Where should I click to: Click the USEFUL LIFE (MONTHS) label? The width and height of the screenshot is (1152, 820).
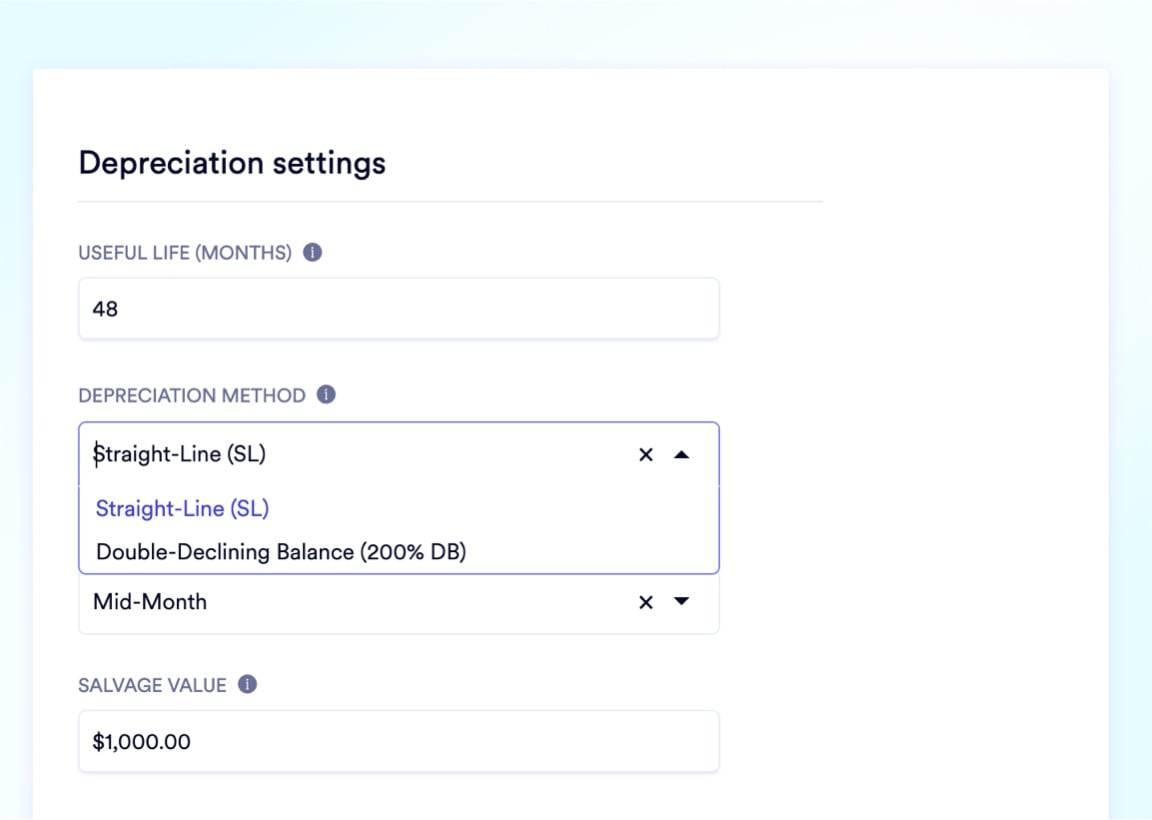pos(185,253)
